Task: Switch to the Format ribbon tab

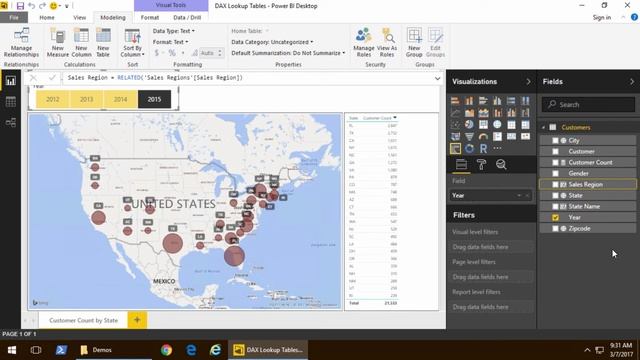Action: [x=150, y=18]
